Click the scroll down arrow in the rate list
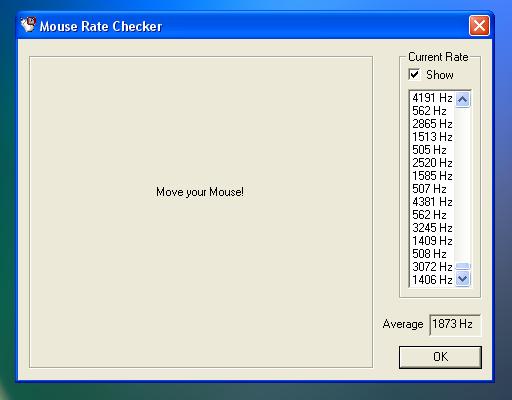Viewport: 512px width, 400px height. point(463,278)
